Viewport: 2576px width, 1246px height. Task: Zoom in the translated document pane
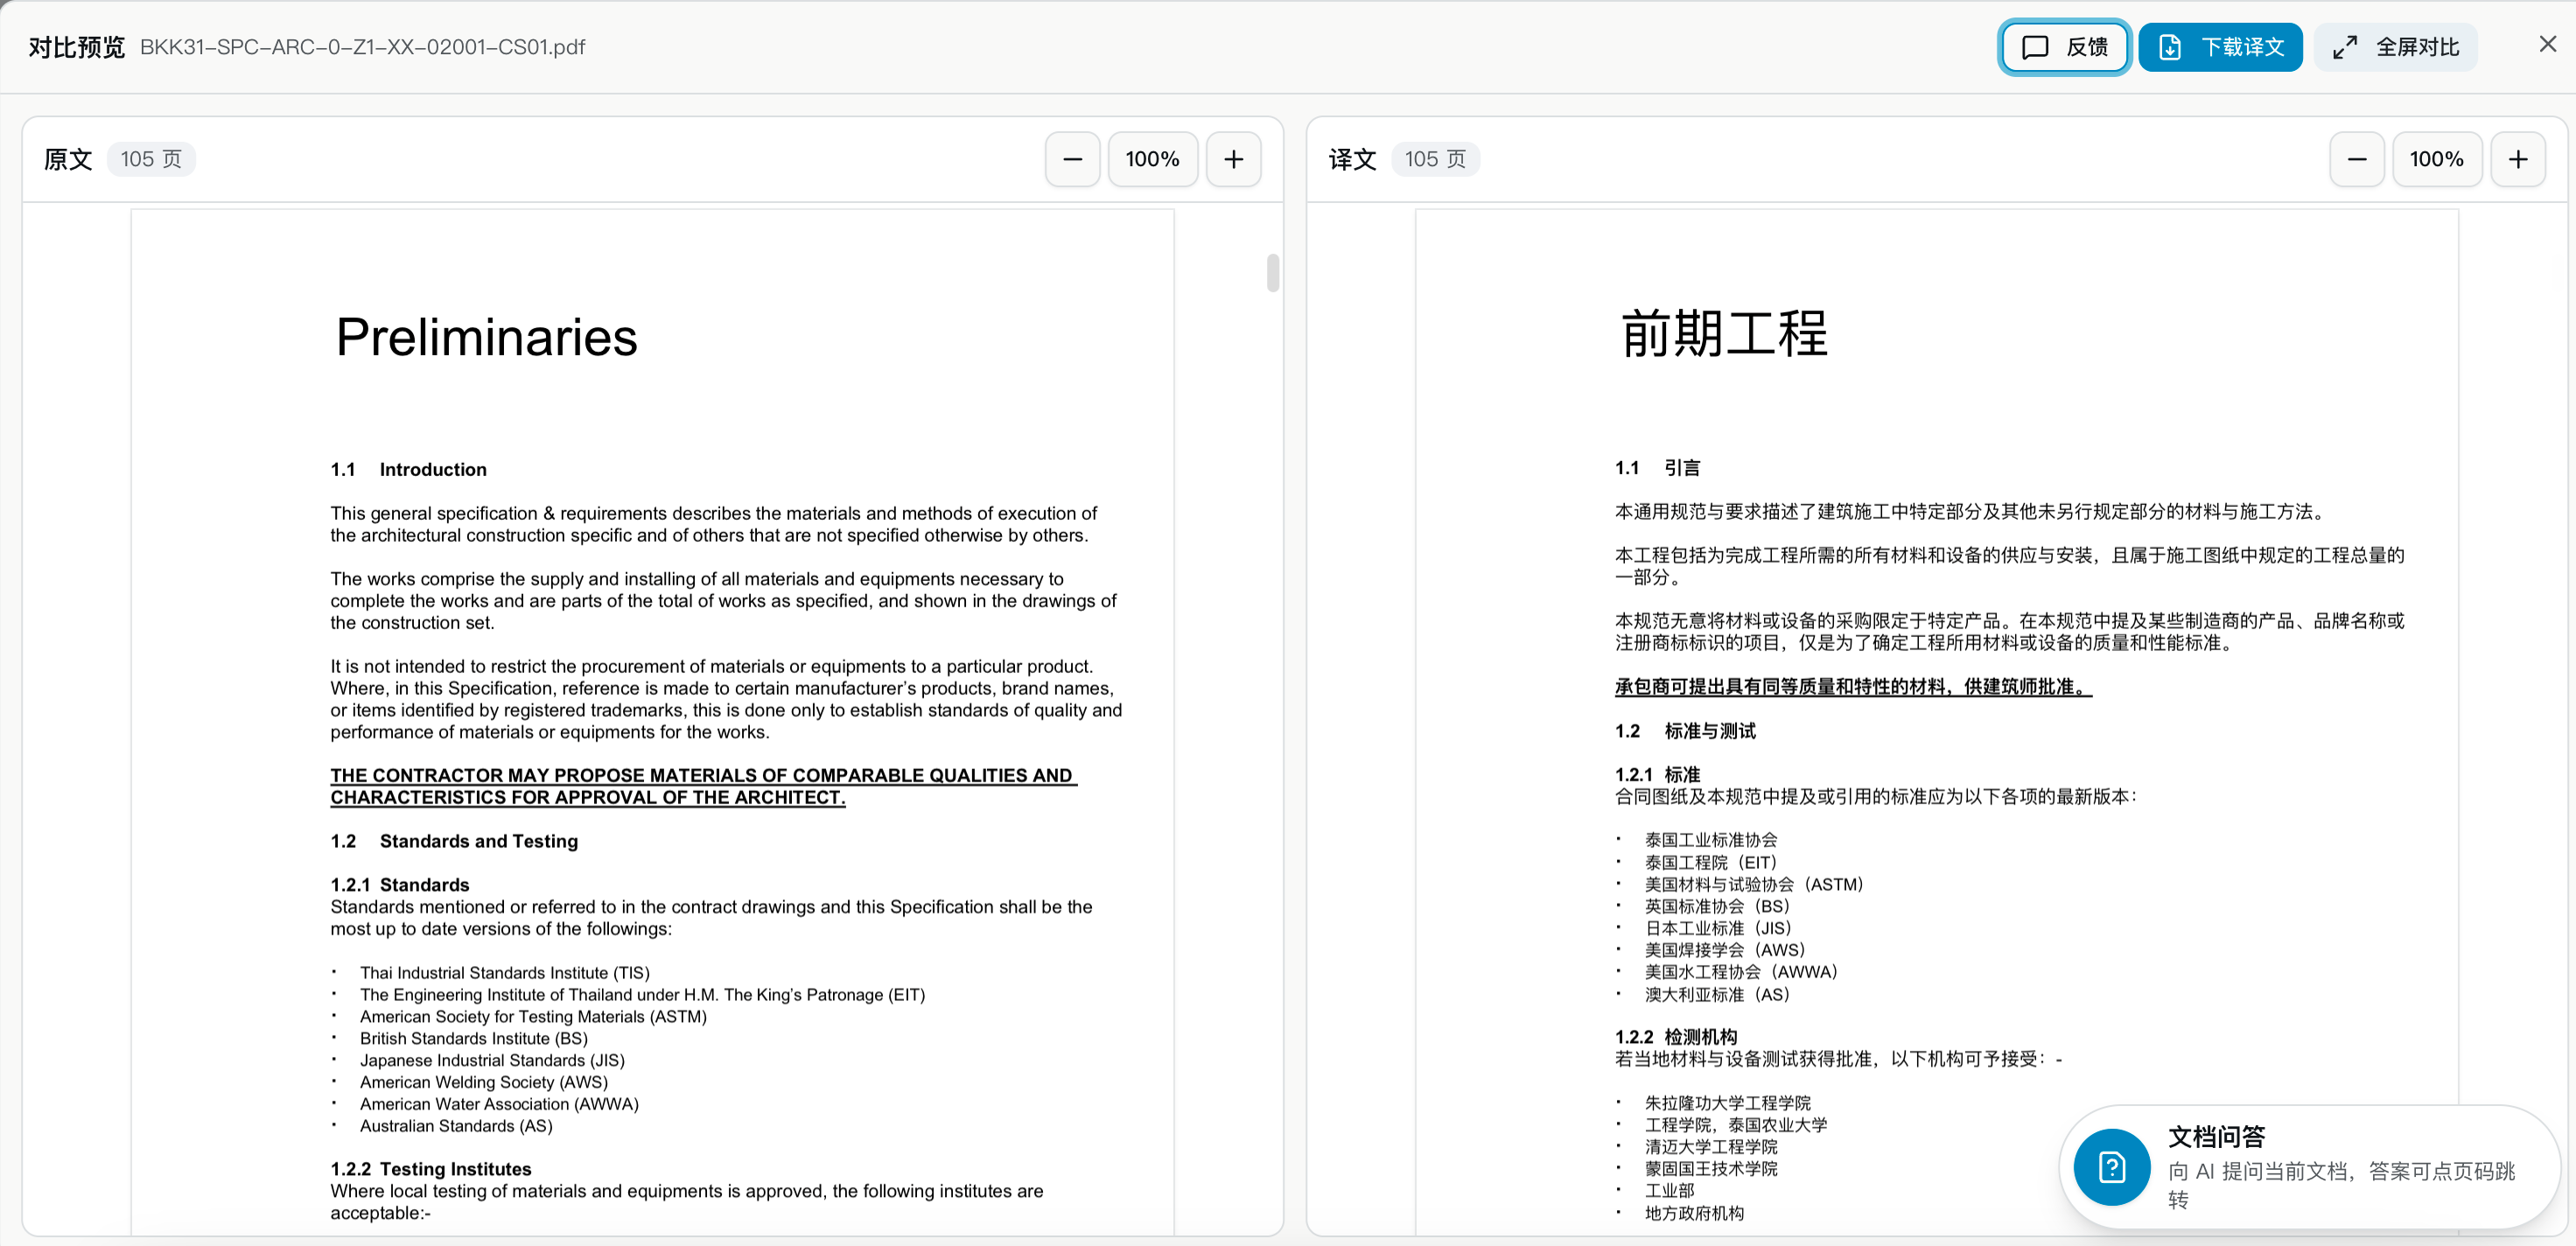click(2517, 159)
